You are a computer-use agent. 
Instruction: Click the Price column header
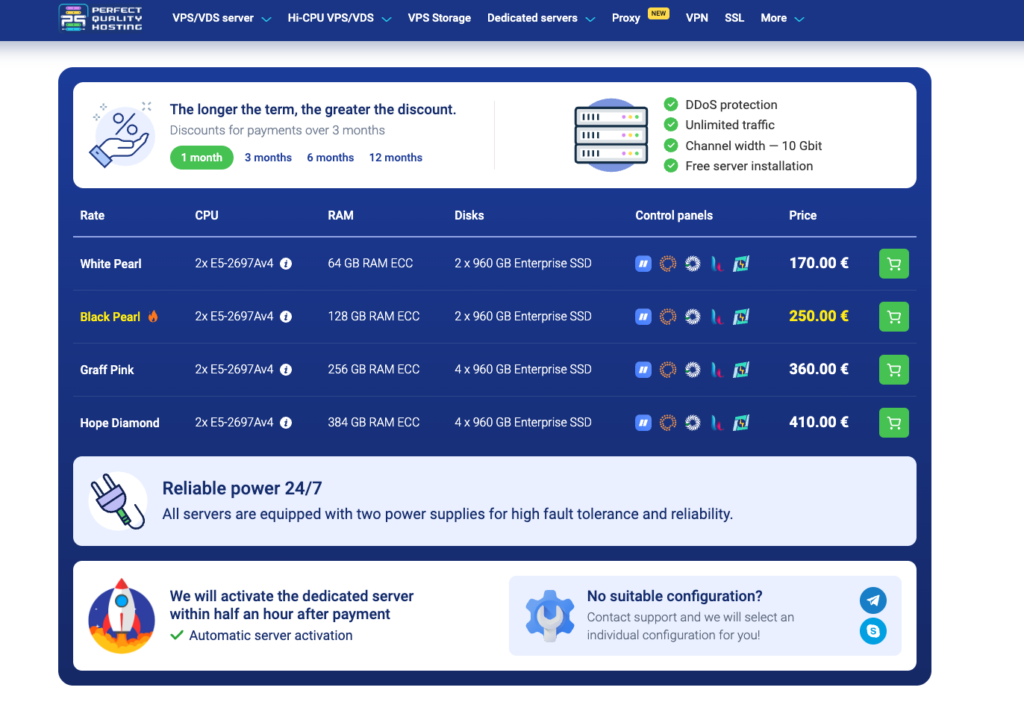(x=803, y=216)
